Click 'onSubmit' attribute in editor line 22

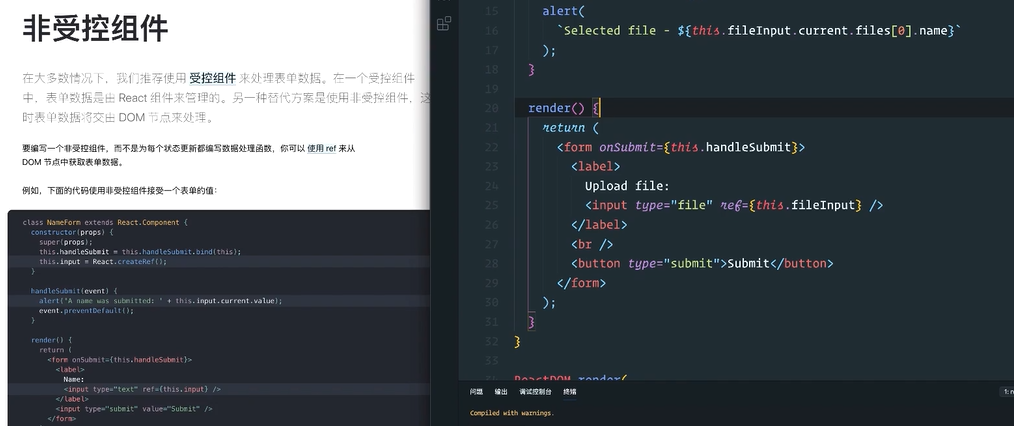[627, 147]
